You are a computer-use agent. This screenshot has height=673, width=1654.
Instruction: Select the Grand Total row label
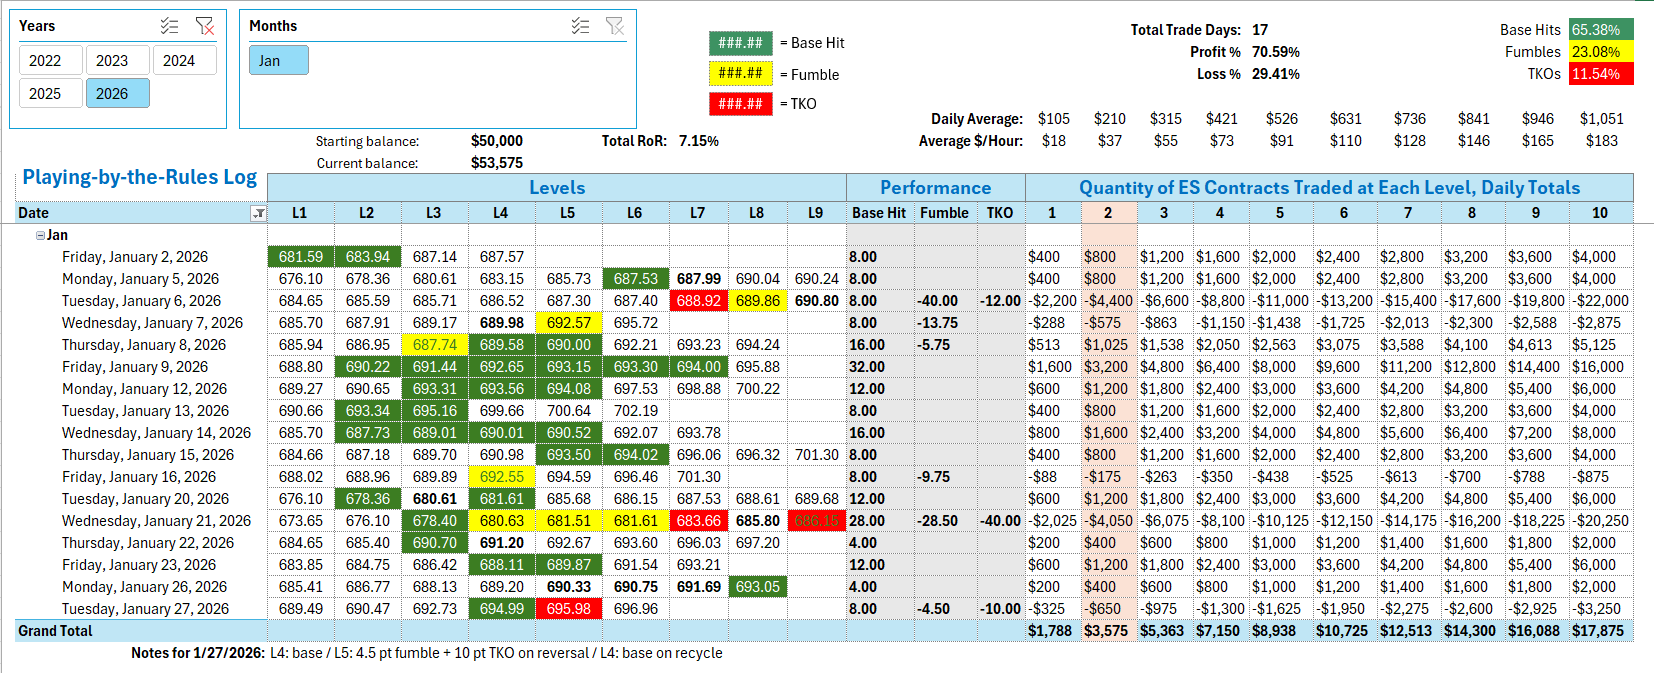coord(56,631)
